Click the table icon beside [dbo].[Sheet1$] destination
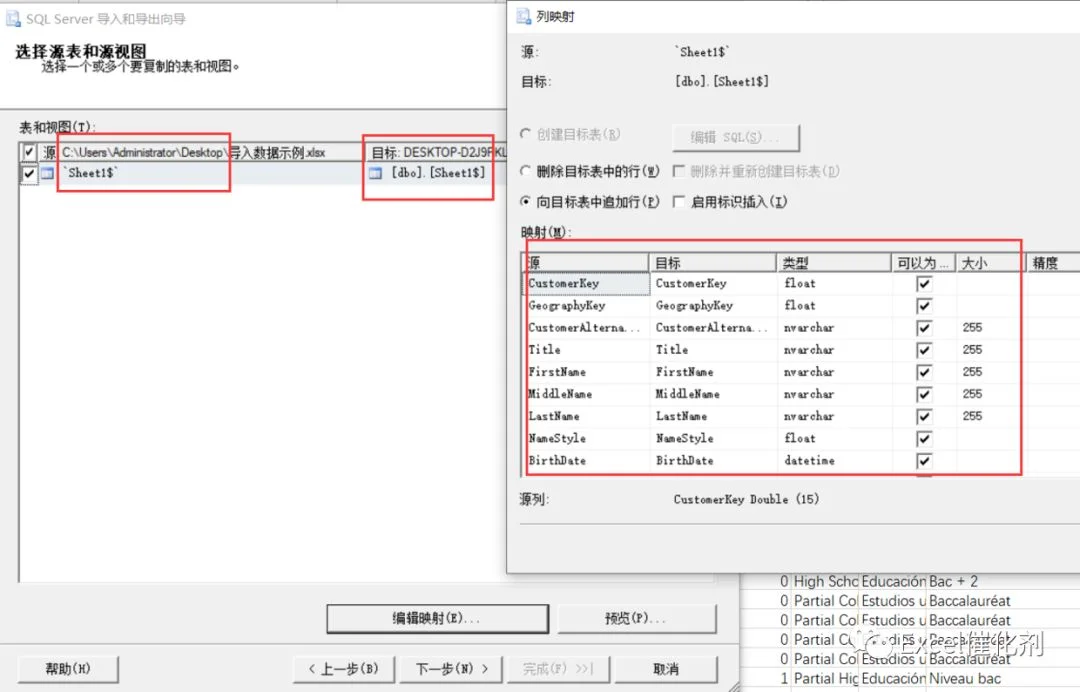The height and width of the screenshot is (692, 1080). coord(375,174)
